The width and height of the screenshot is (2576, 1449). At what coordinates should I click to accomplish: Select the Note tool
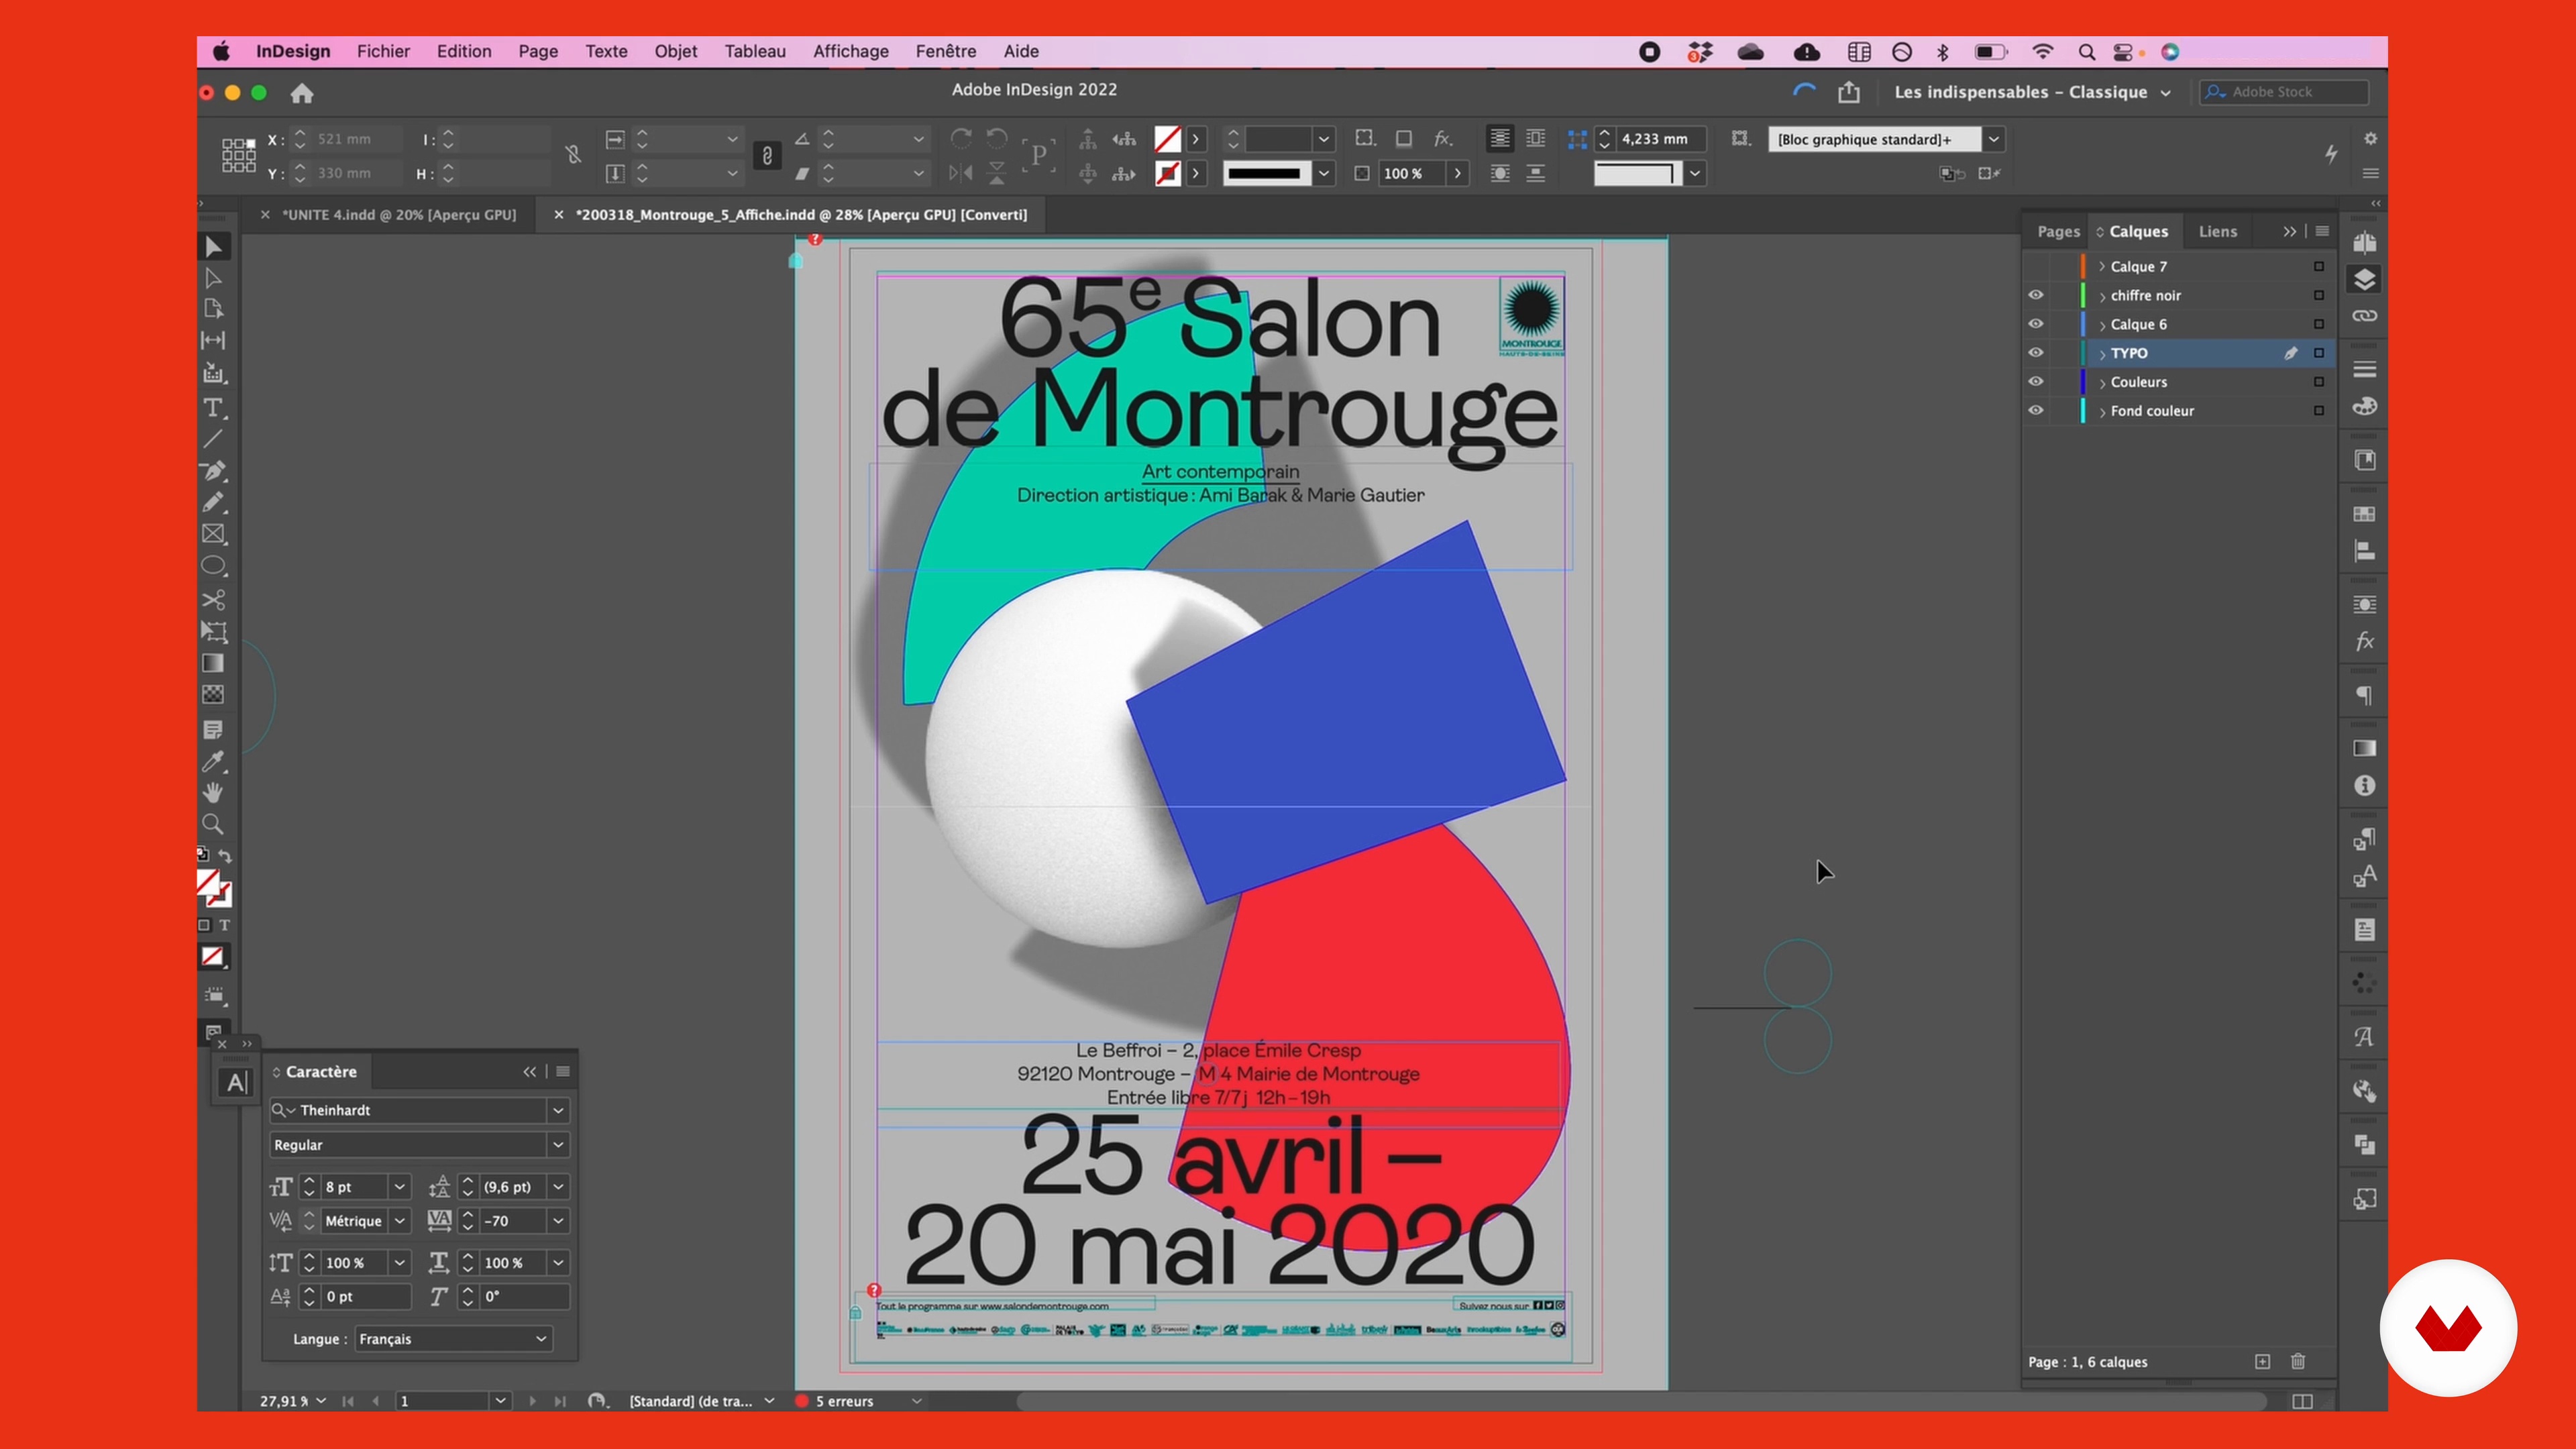[x=213, y=730]
